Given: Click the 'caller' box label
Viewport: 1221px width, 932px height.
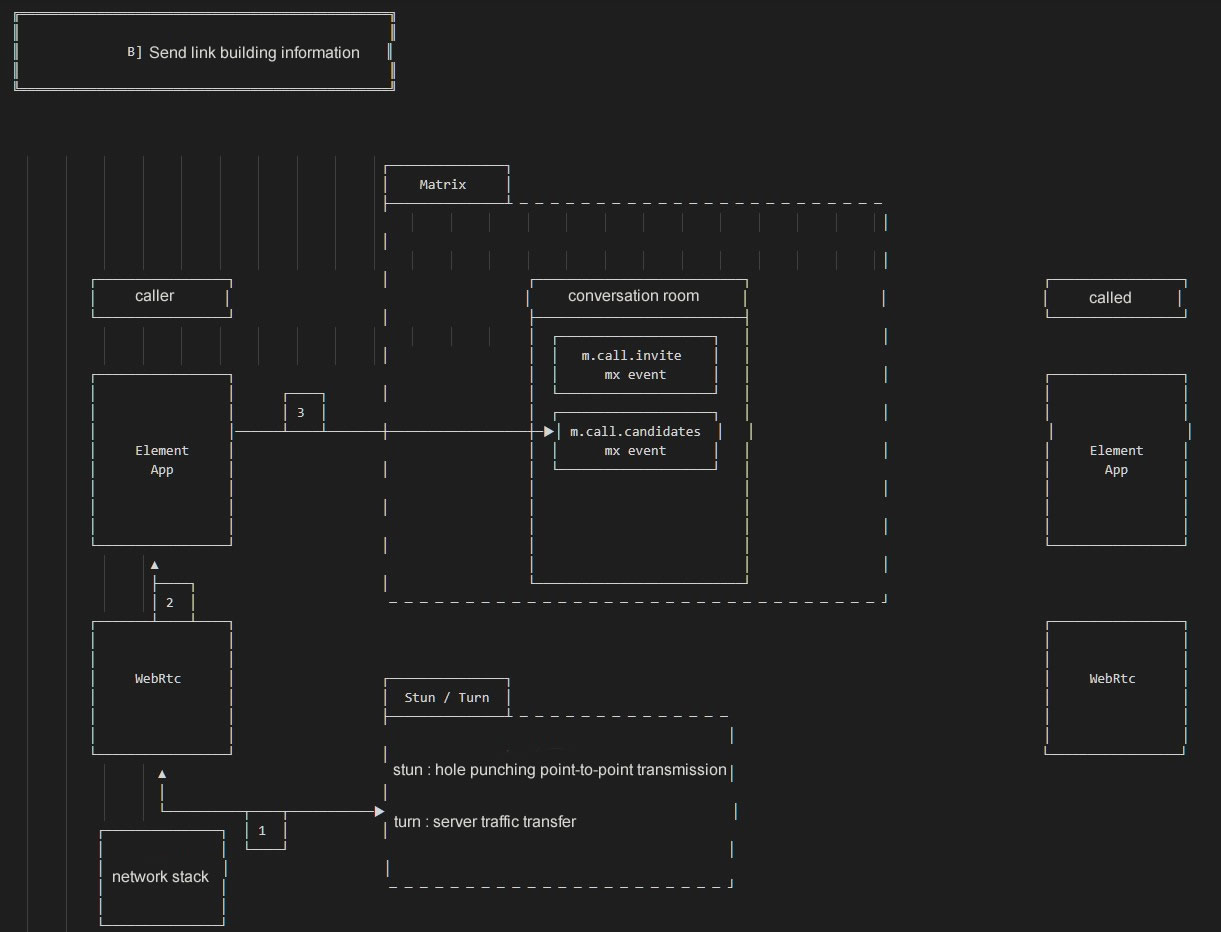Looking at the screenshot, I should point(154,296).
